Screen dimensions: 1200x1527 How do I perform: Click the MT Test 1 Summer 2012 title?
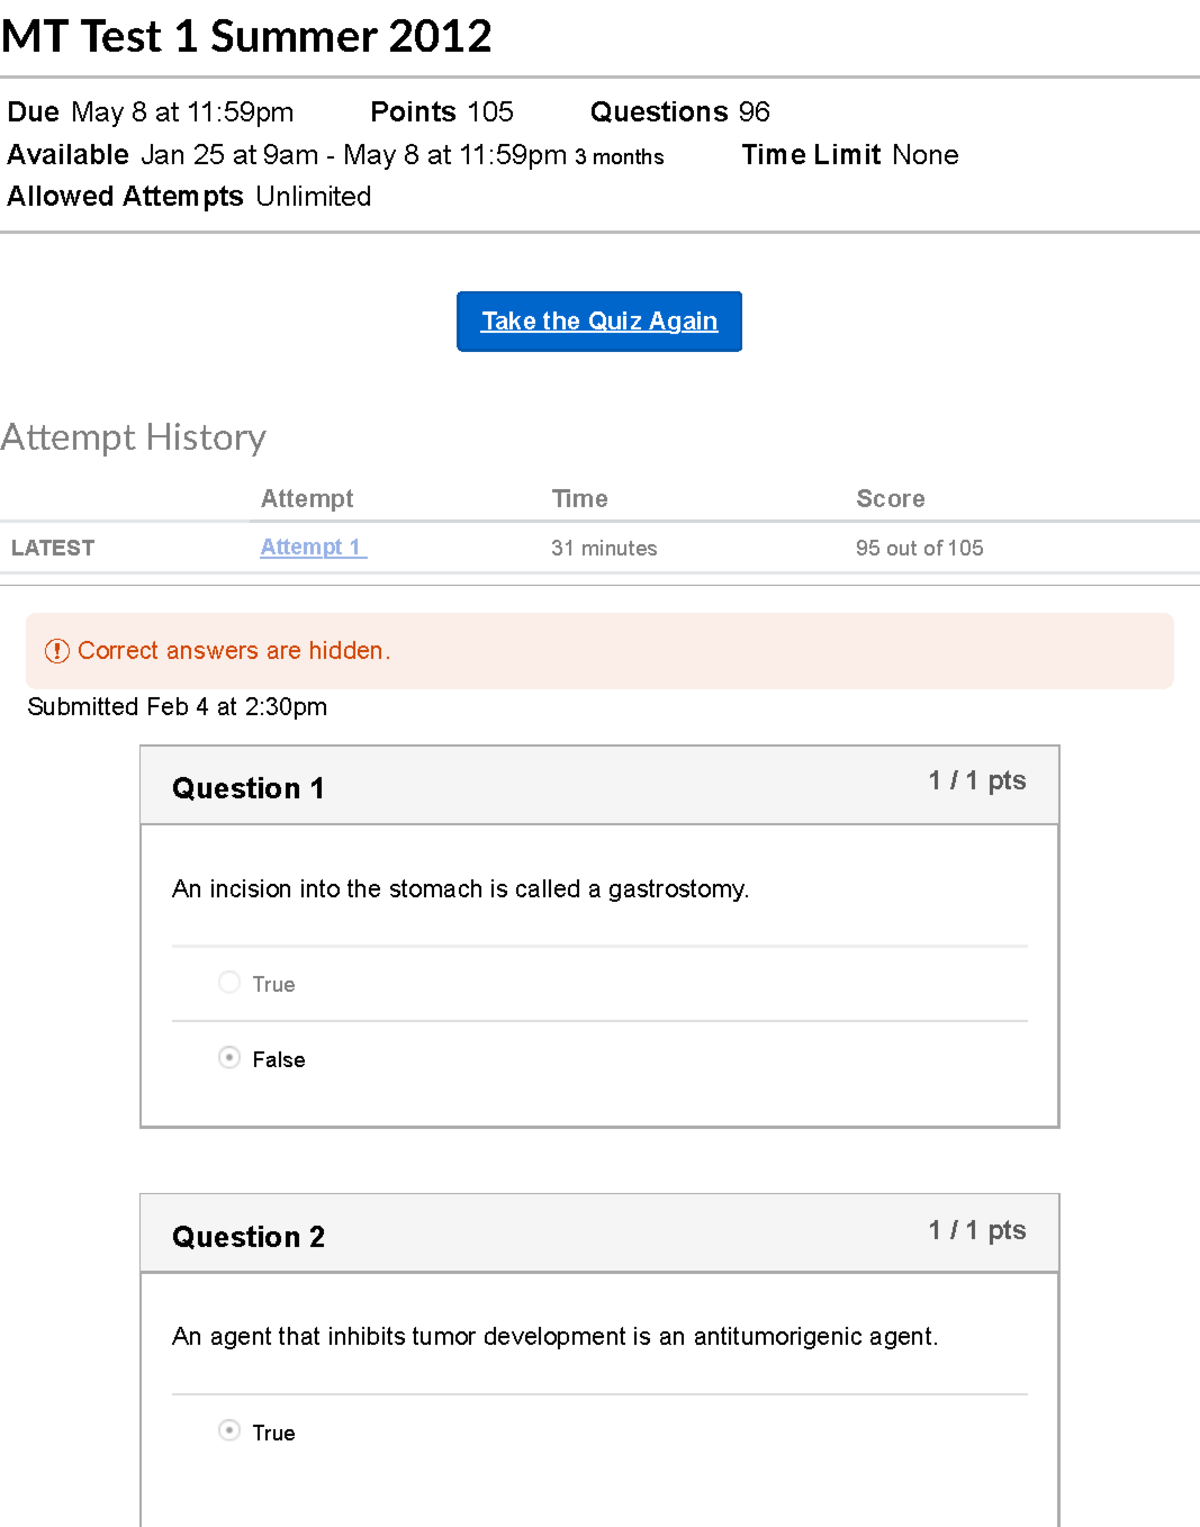(x=246, y=37)
